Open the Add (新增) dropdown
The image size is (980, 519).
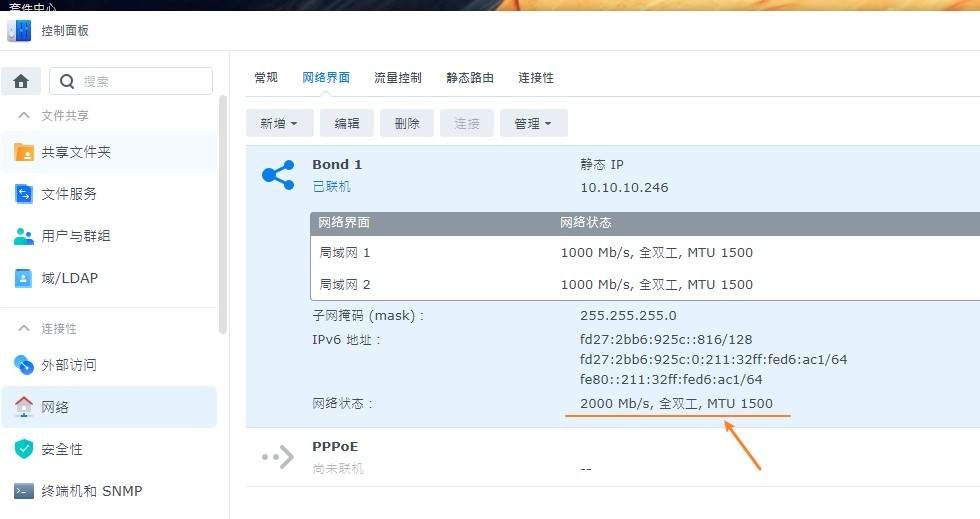[x=279, y=123]
